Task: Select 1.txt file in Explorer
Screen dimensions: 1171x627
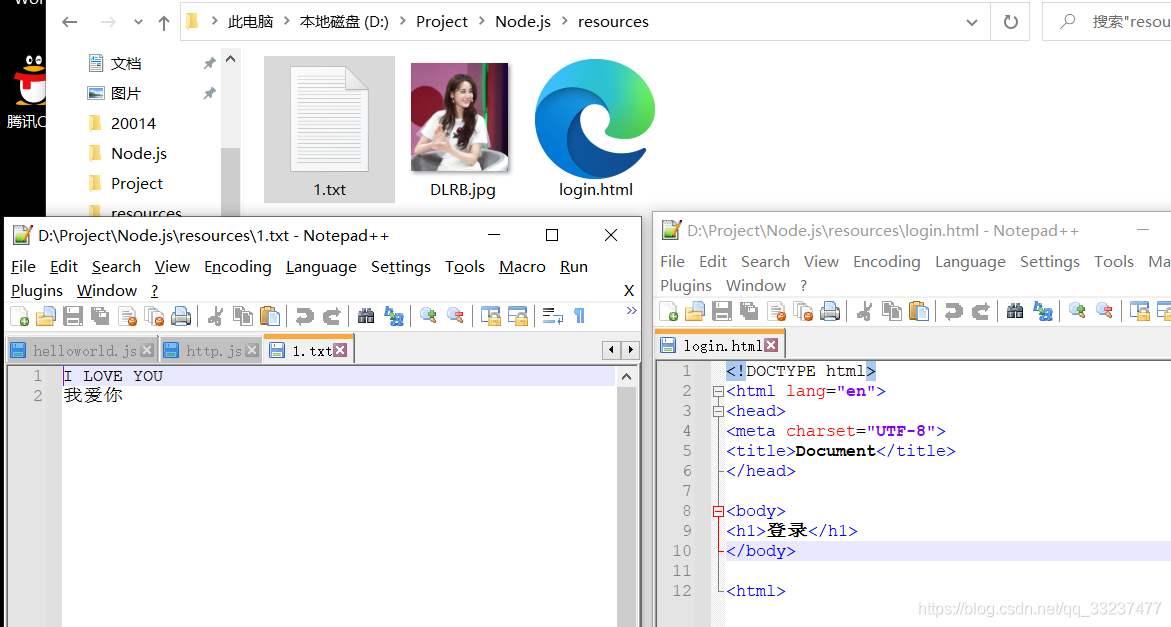Action: coord(329,130)
